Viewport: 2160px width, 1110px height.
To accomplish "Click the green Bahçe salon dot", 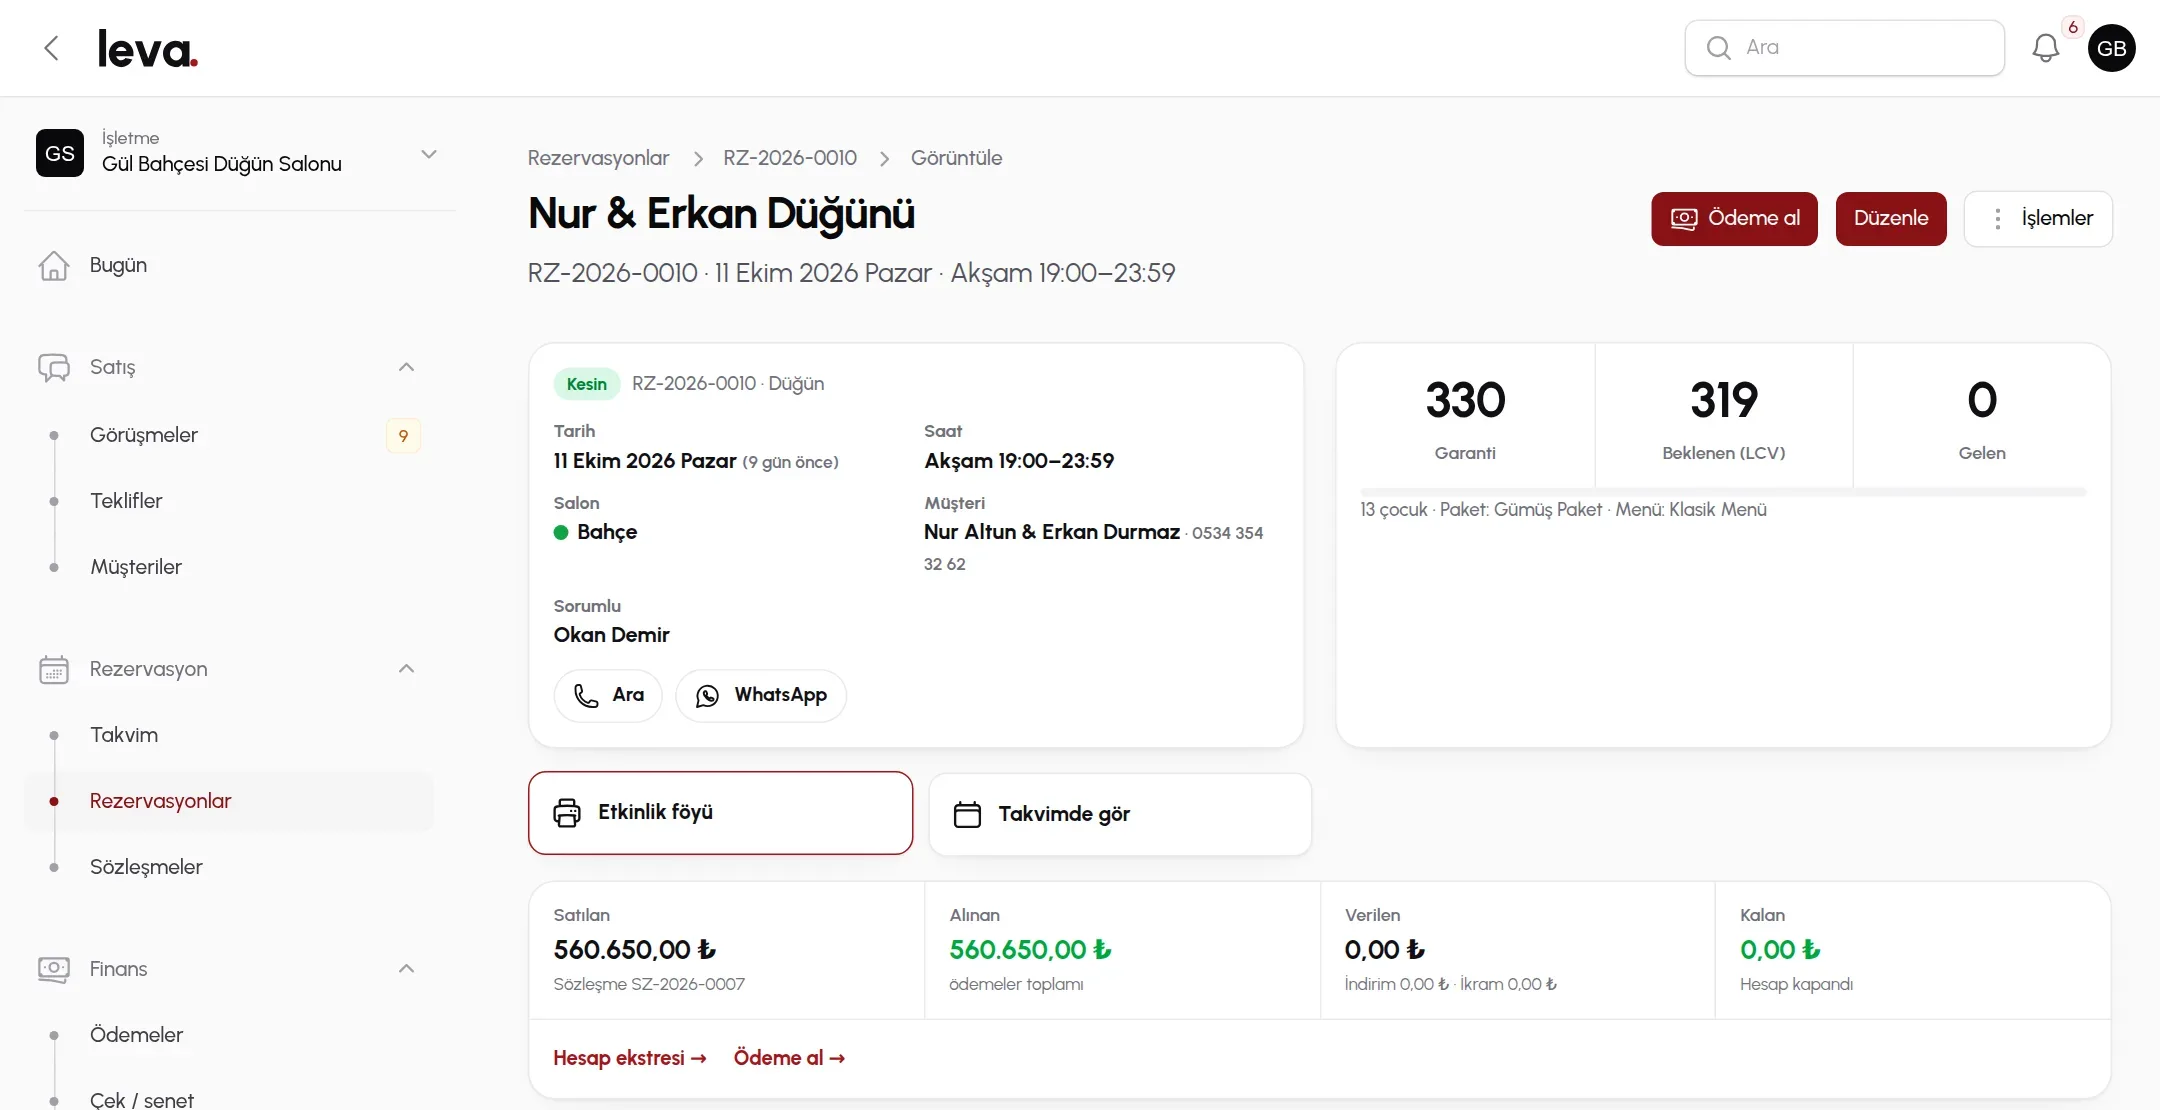I will pos(561,533).
